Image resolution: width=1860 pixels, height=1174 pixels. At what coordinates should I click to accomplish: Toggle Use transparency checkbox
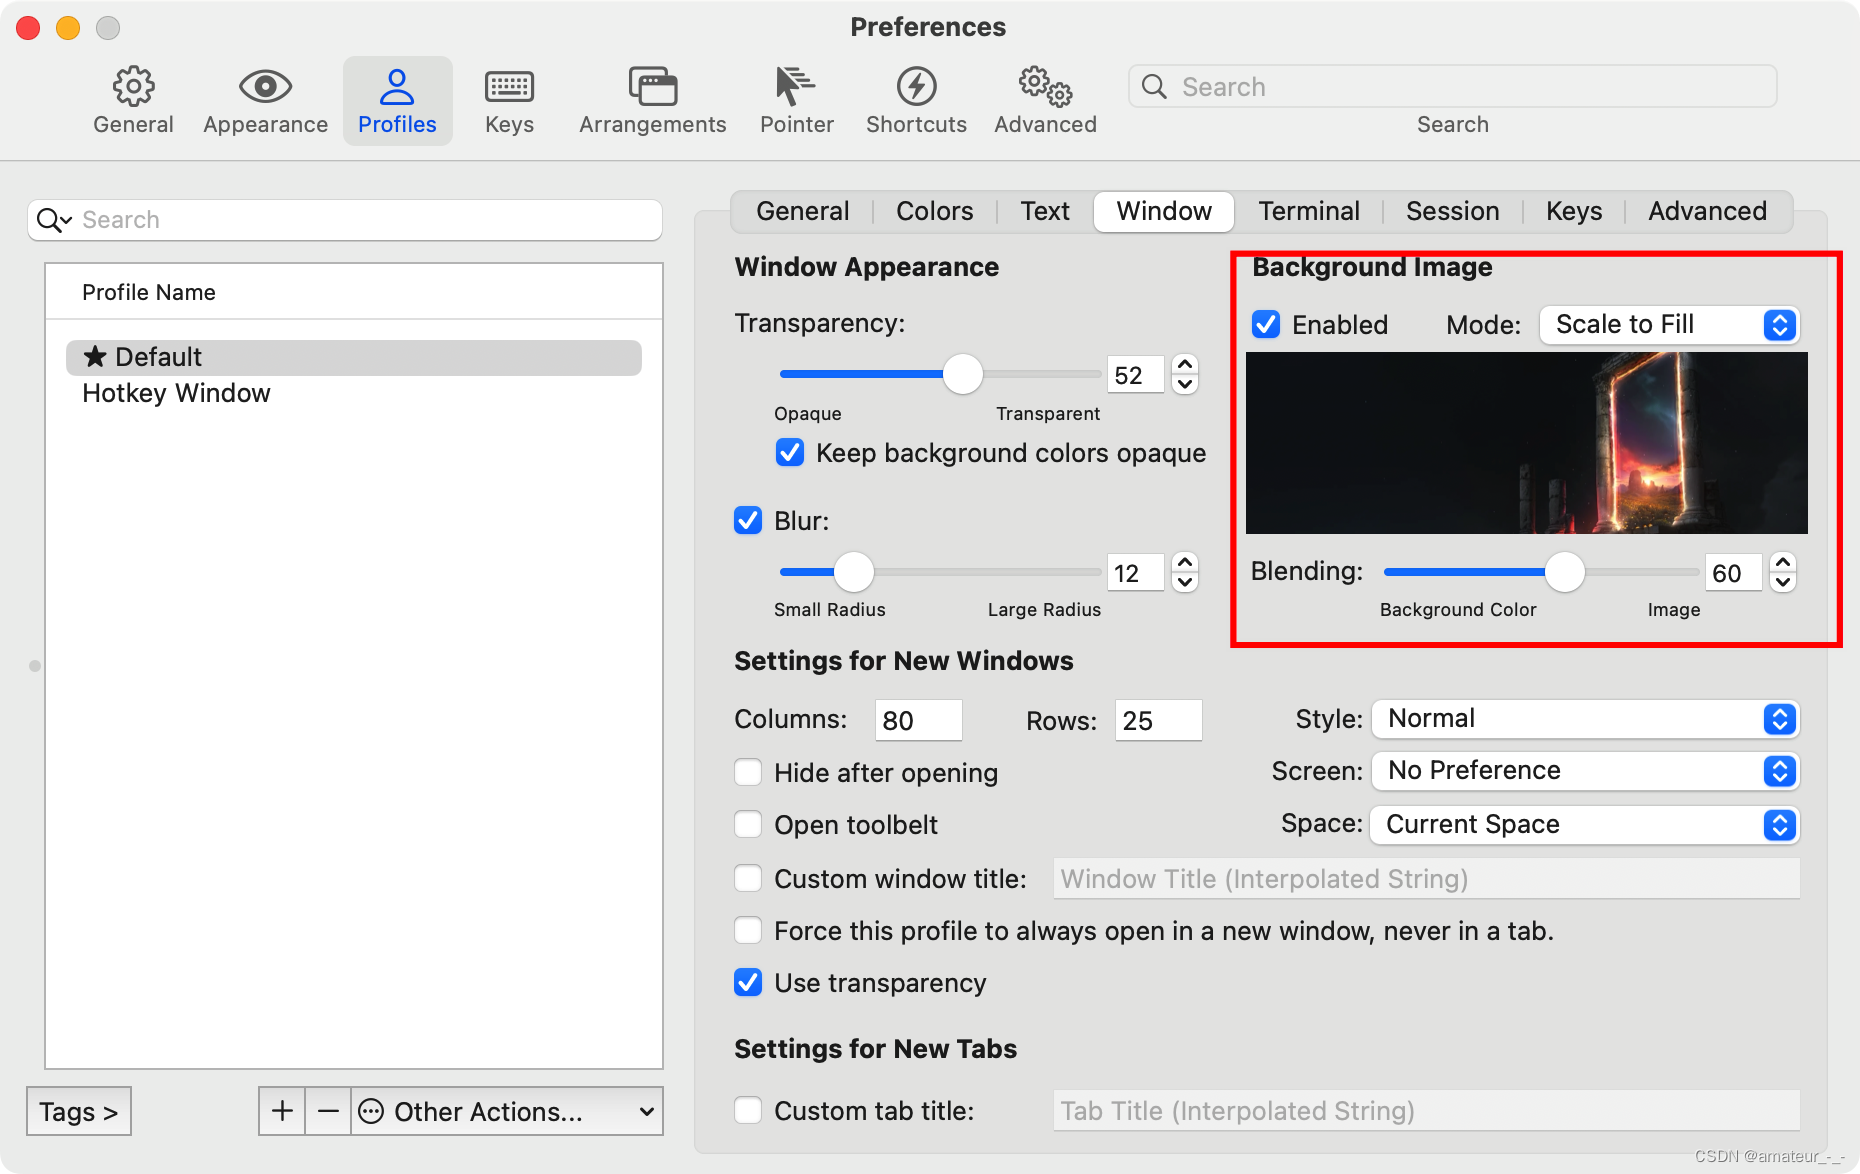click(748, 983)
